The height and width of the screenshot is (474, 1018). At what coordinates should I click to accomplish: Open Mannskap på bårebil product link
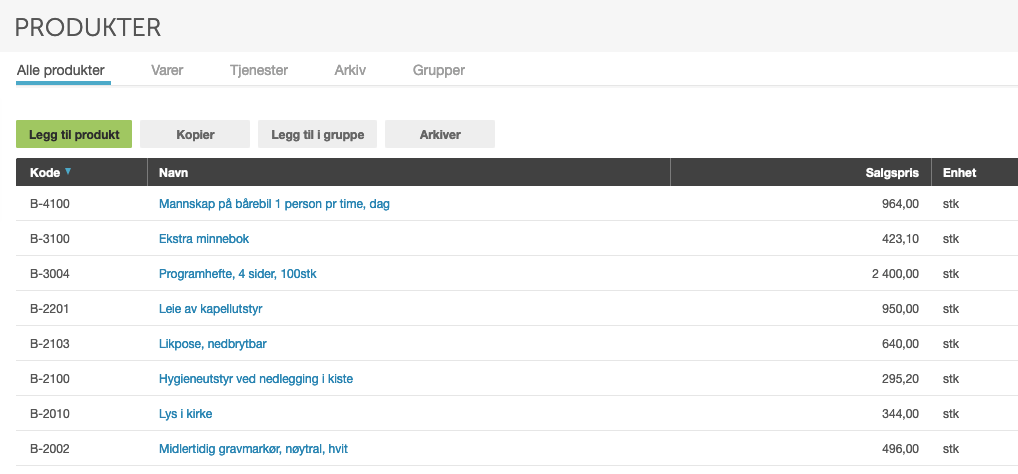[274, 204]
